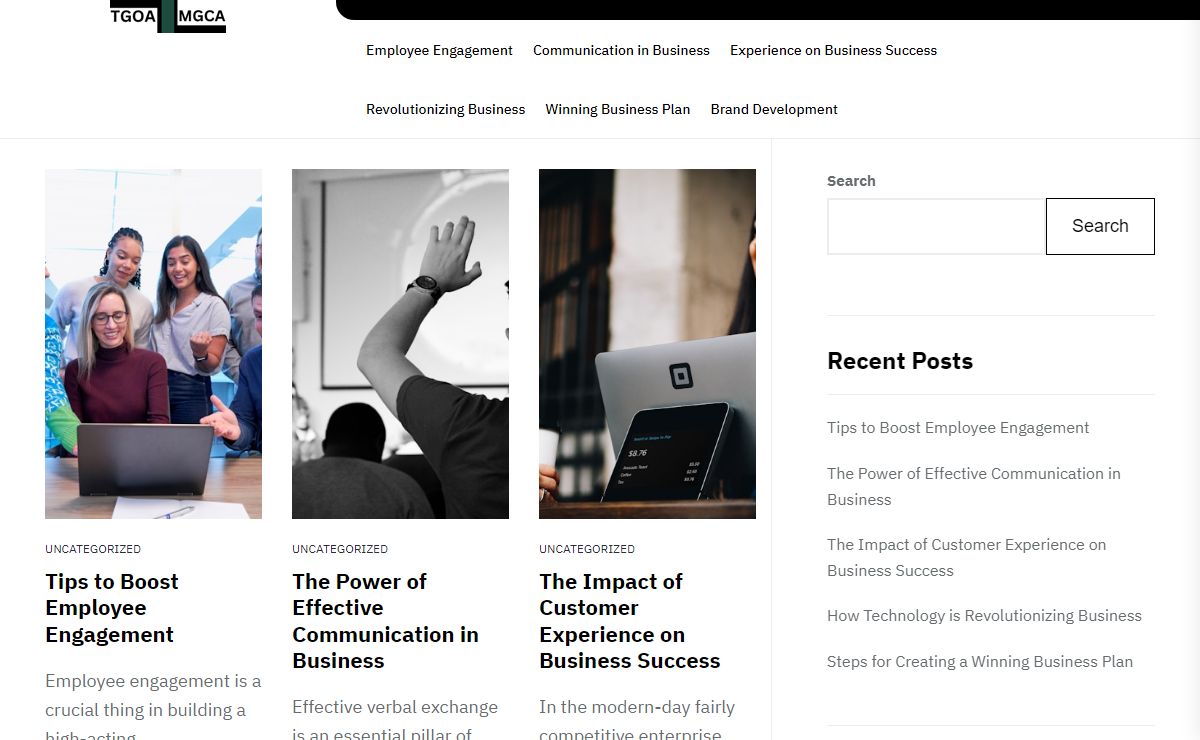1200x740 pixels.
Task: Open the raised hand black-and-white thumbnail
Action: point(400,344)
